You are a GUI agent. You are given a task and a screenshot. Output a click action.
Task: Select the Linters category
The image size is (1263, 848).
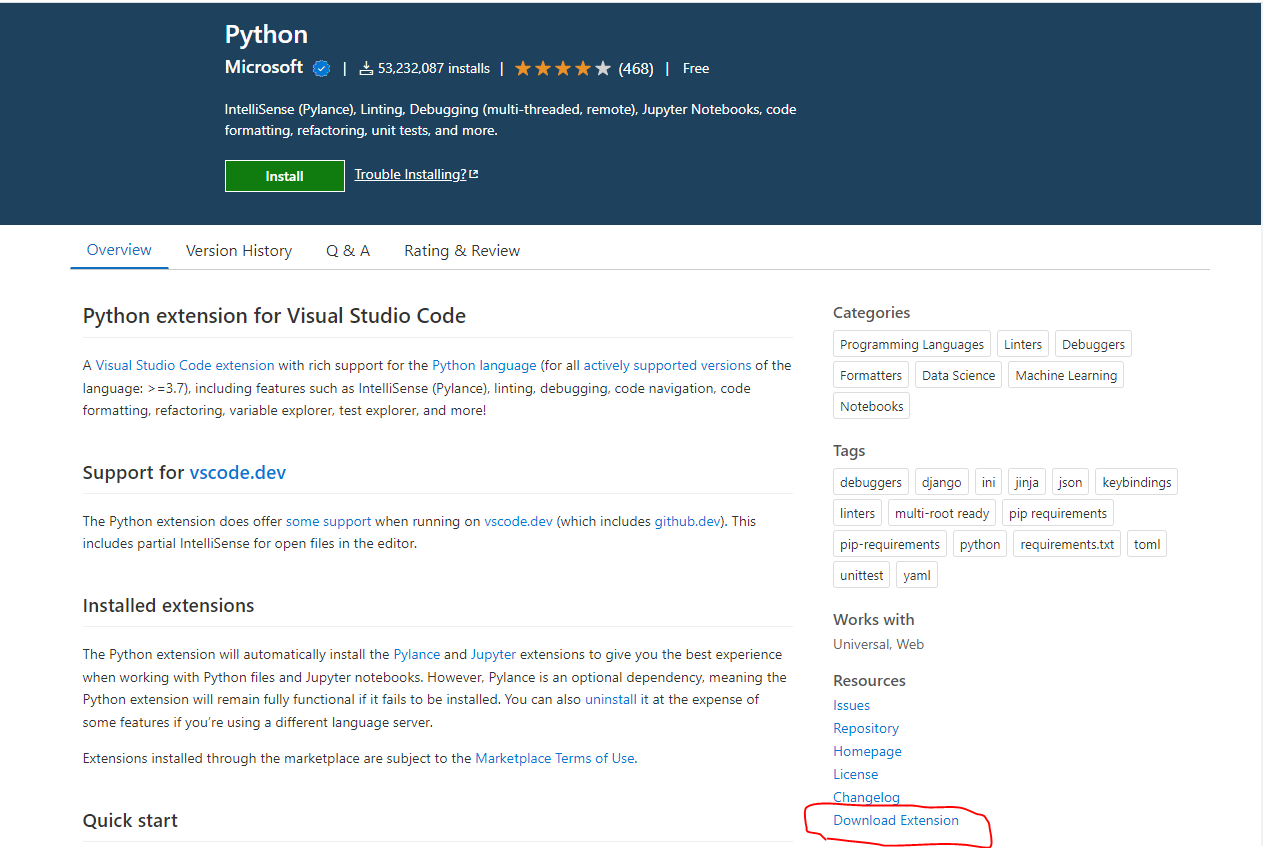pyautogui.click(x=1023, y=344)
